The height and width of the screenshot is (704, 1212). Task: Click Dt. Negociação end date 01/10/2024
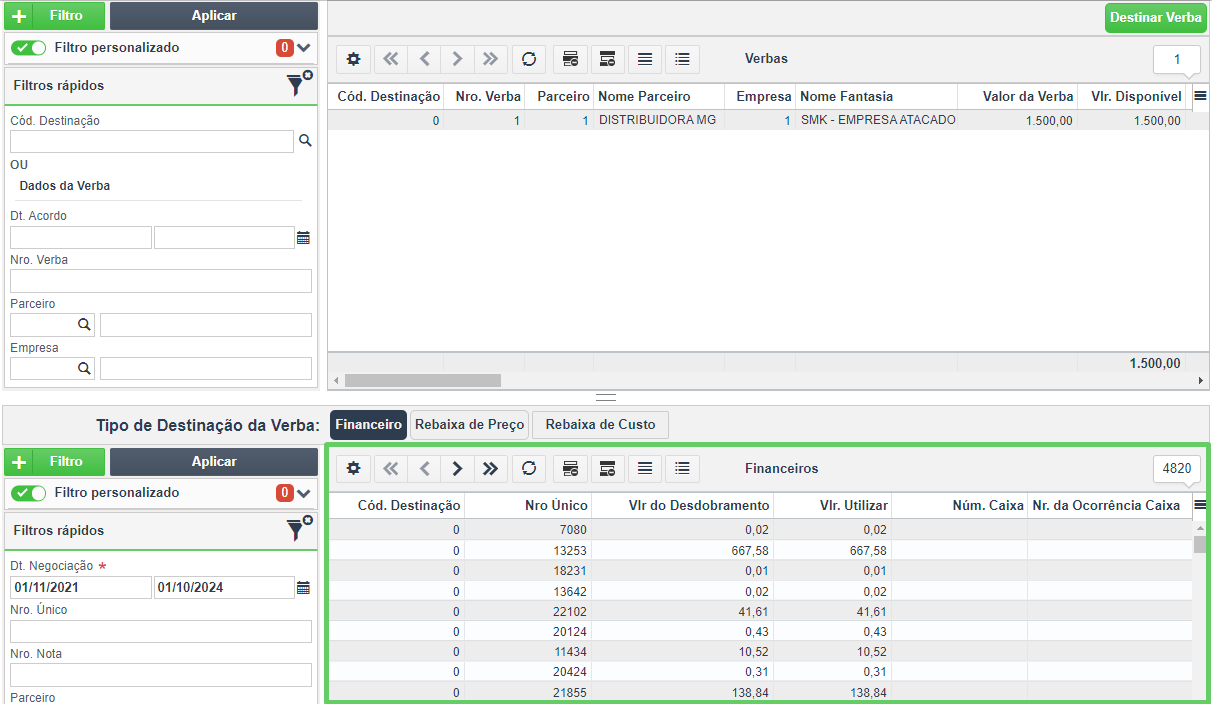coord(224,588)
